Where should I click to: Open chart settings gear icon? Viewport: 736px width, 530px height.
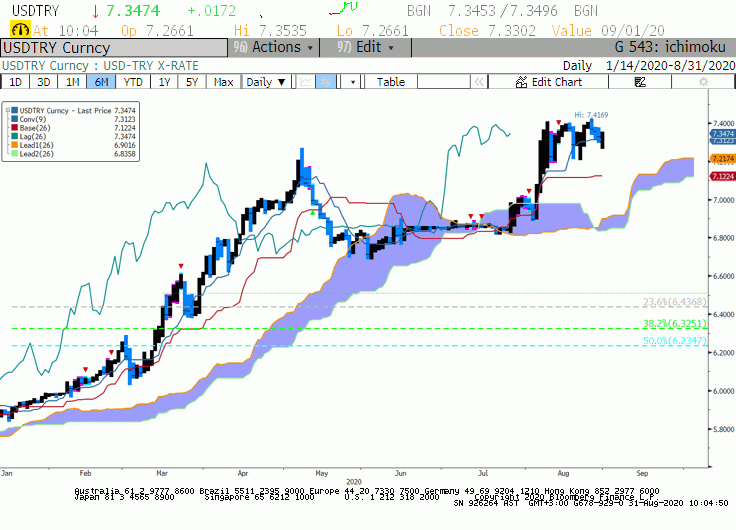pyautogui.click(x=703, y=82)
